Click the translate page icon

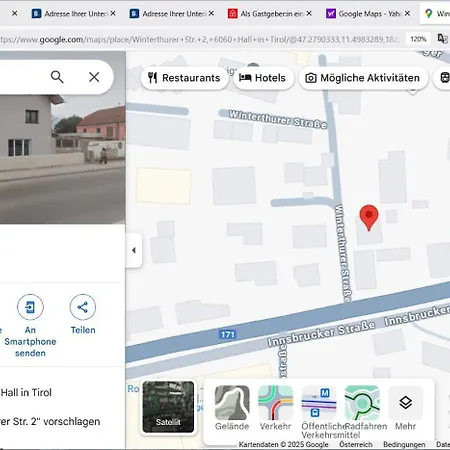click(443, 39)
